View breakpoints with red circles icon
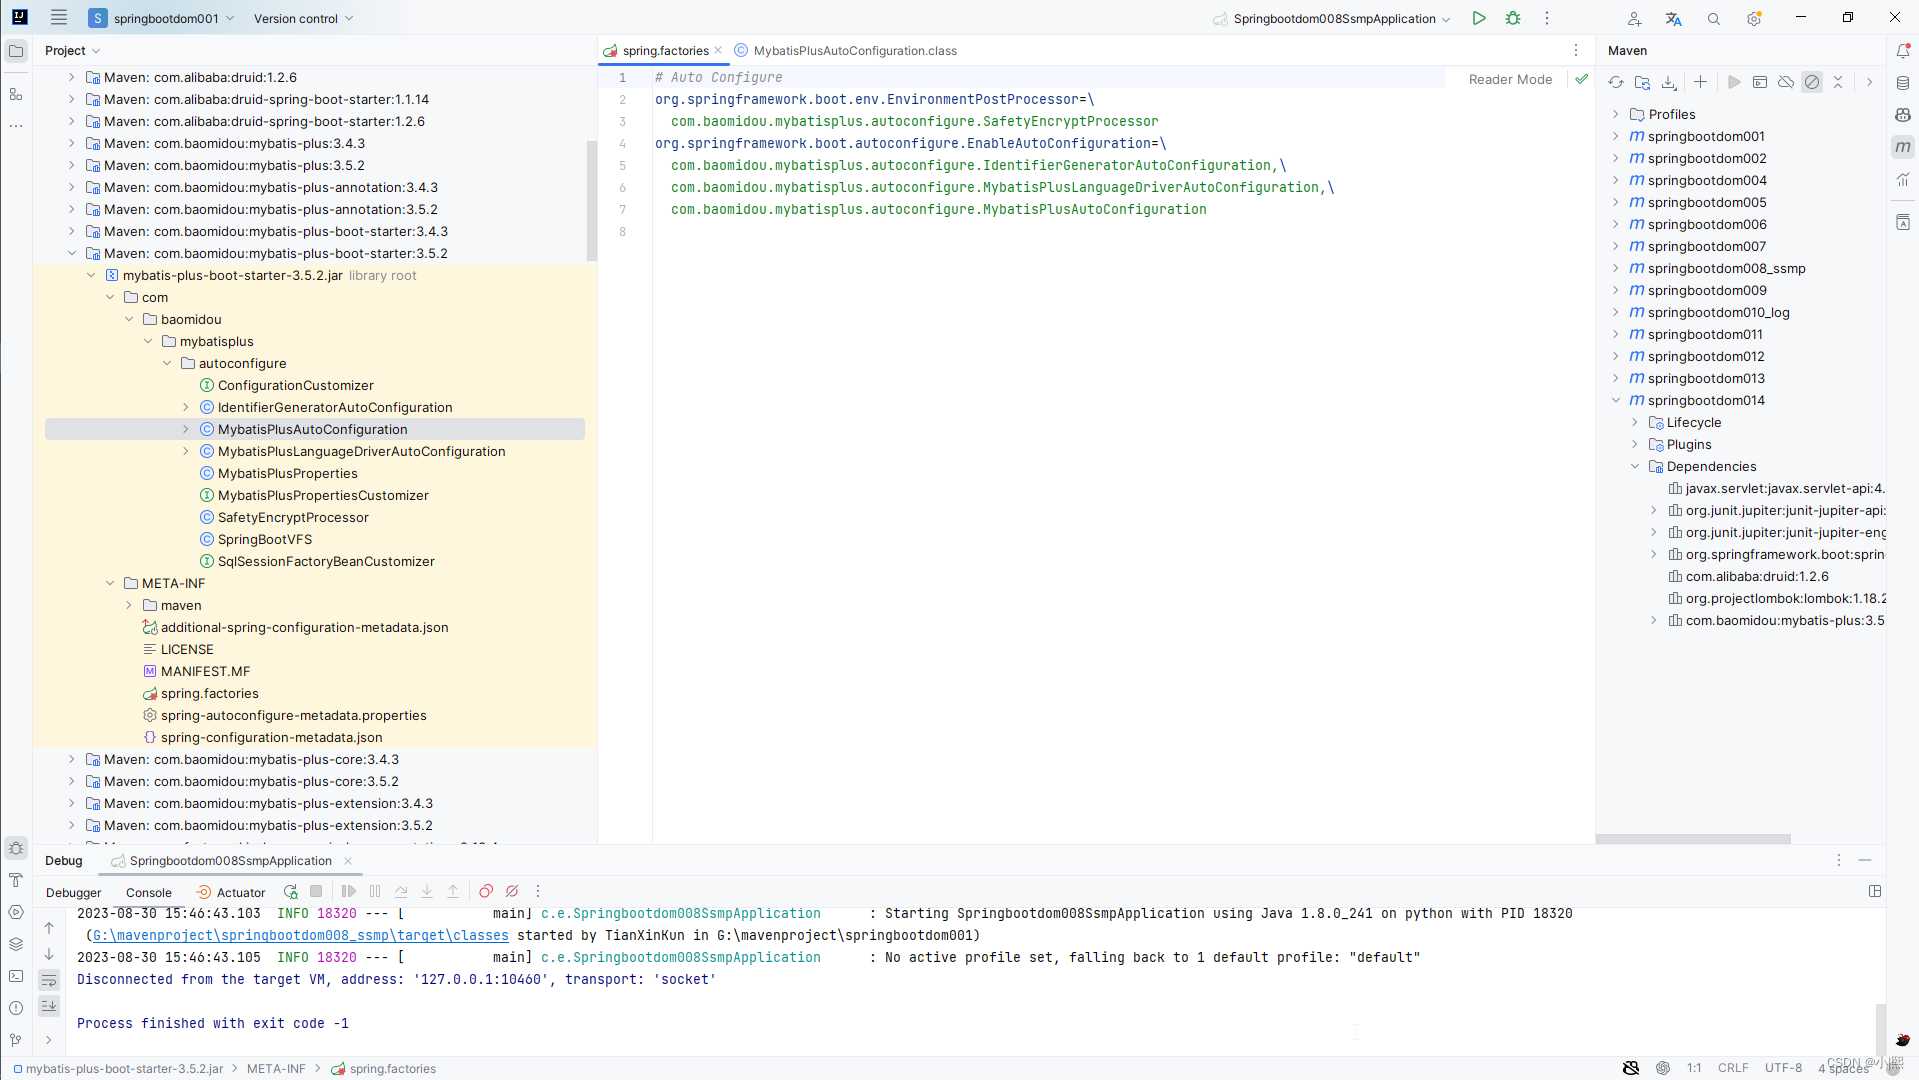Viewport: 1919px width, 1080px height. point(486,891)
